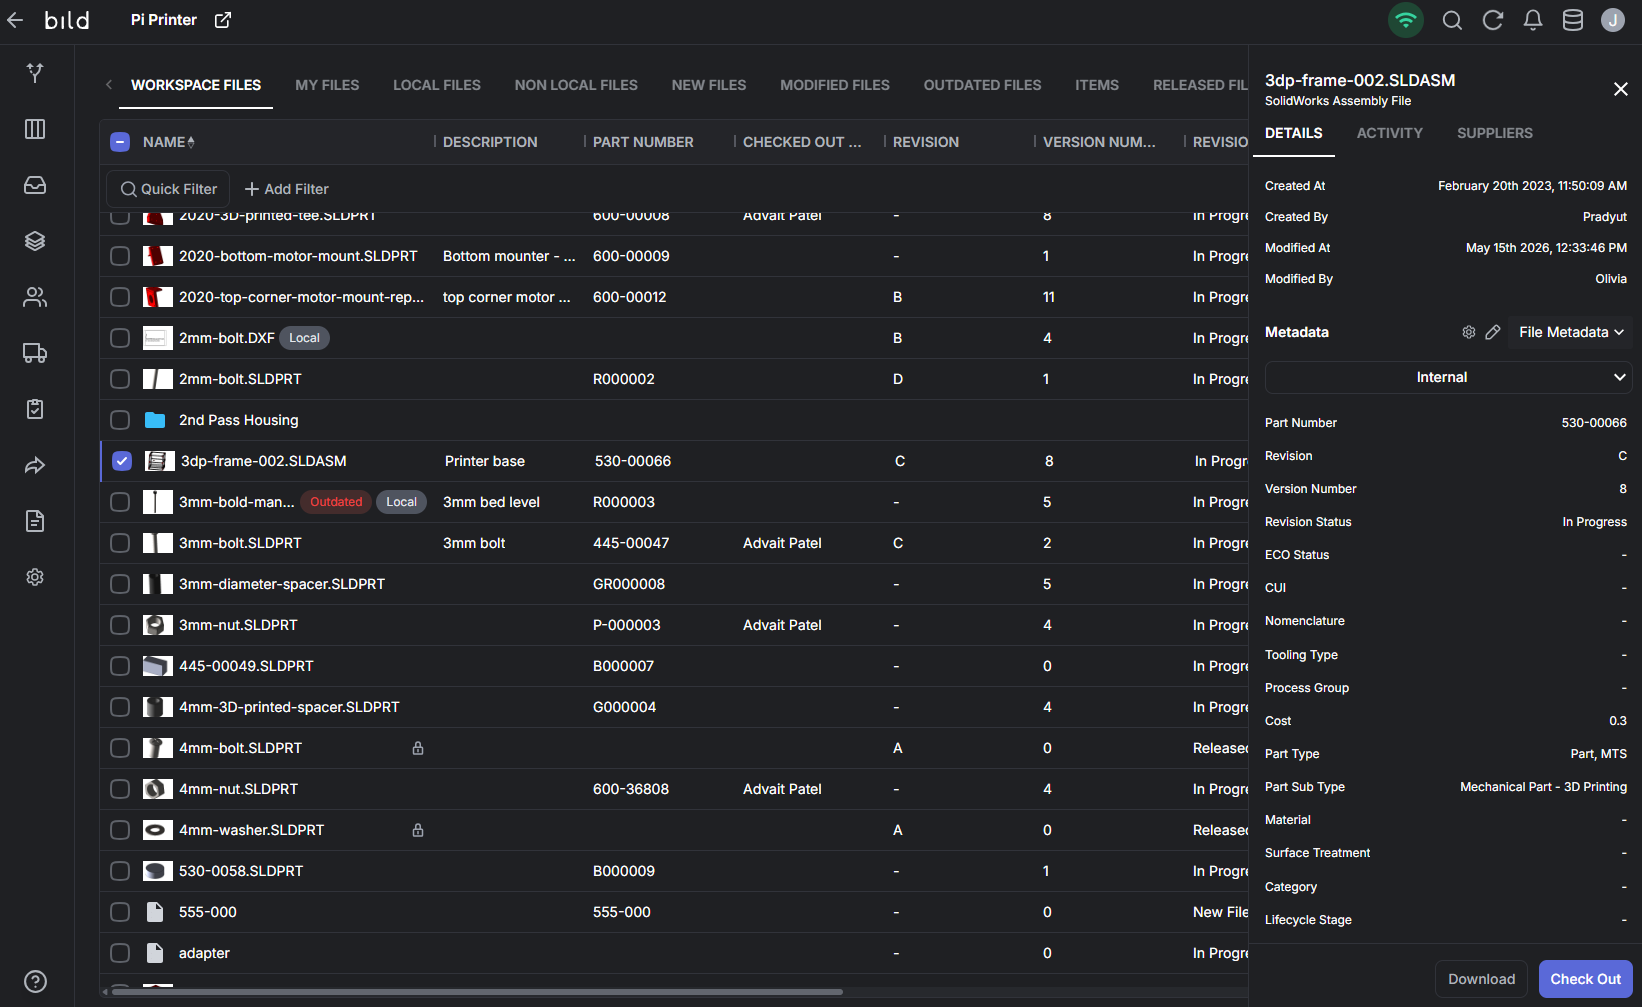Click the Local badge on 2mm-bolt.DXF

304,338
